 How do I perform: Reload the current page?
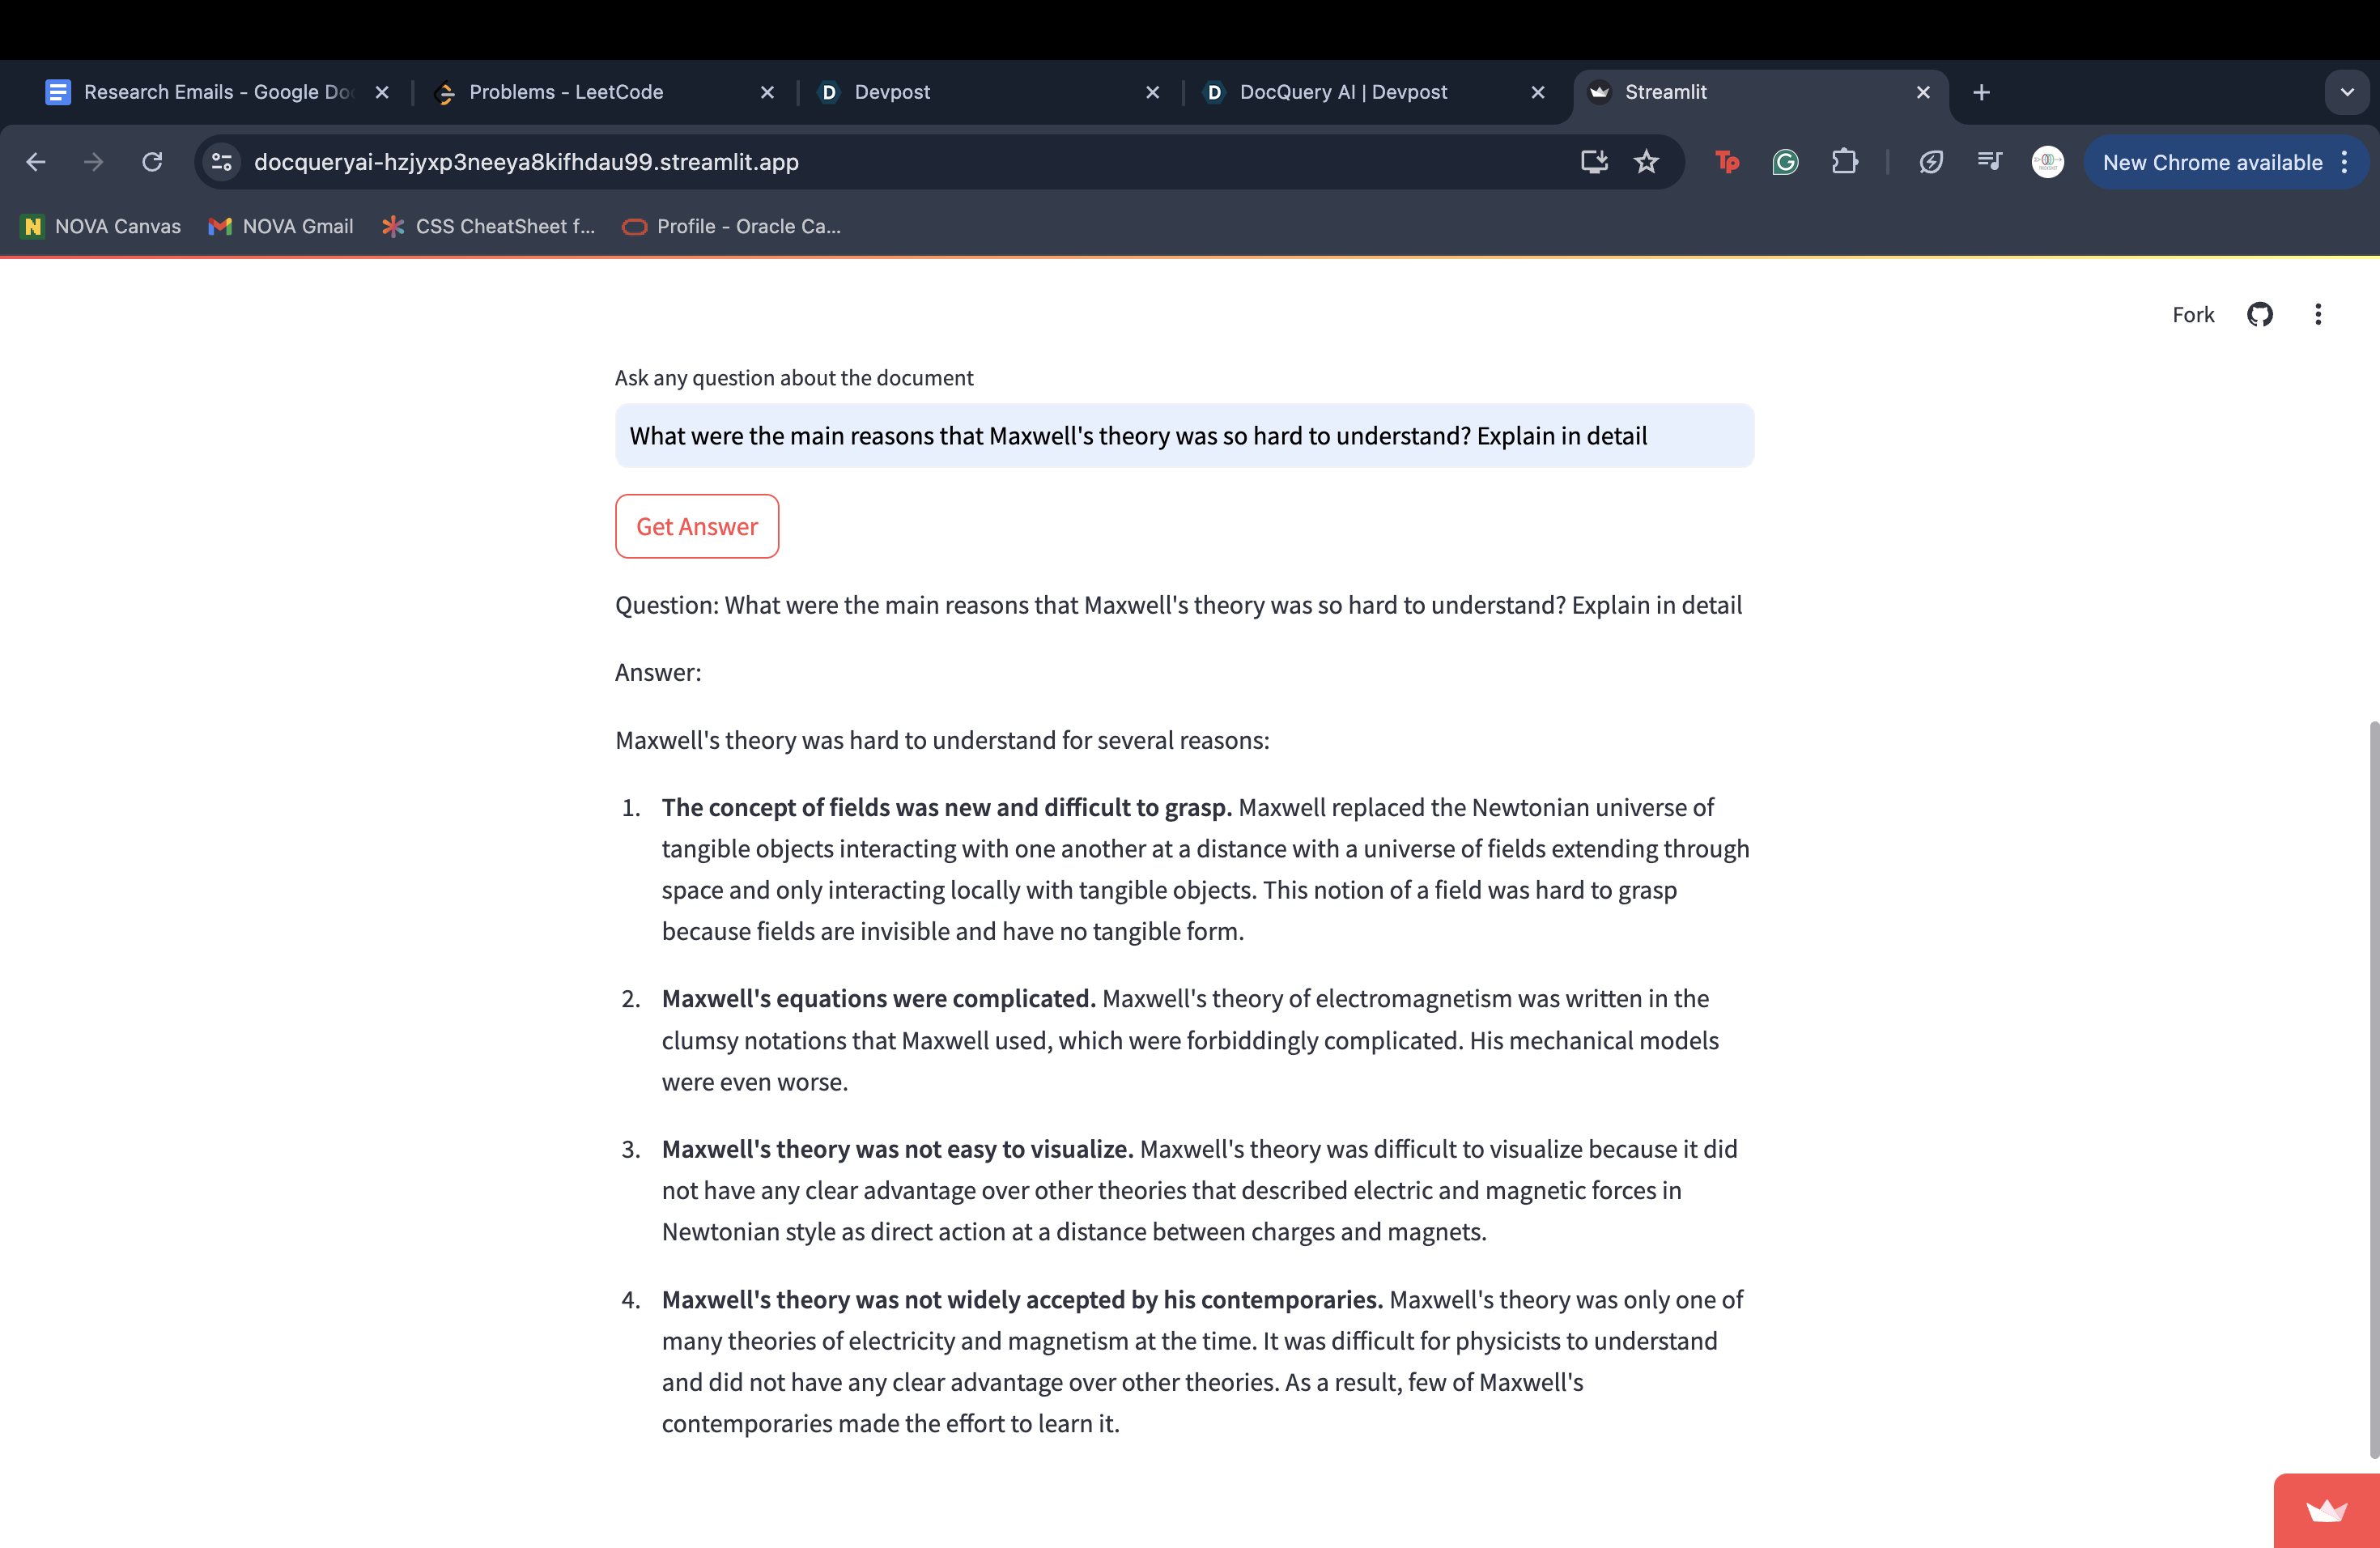[152, 162]
